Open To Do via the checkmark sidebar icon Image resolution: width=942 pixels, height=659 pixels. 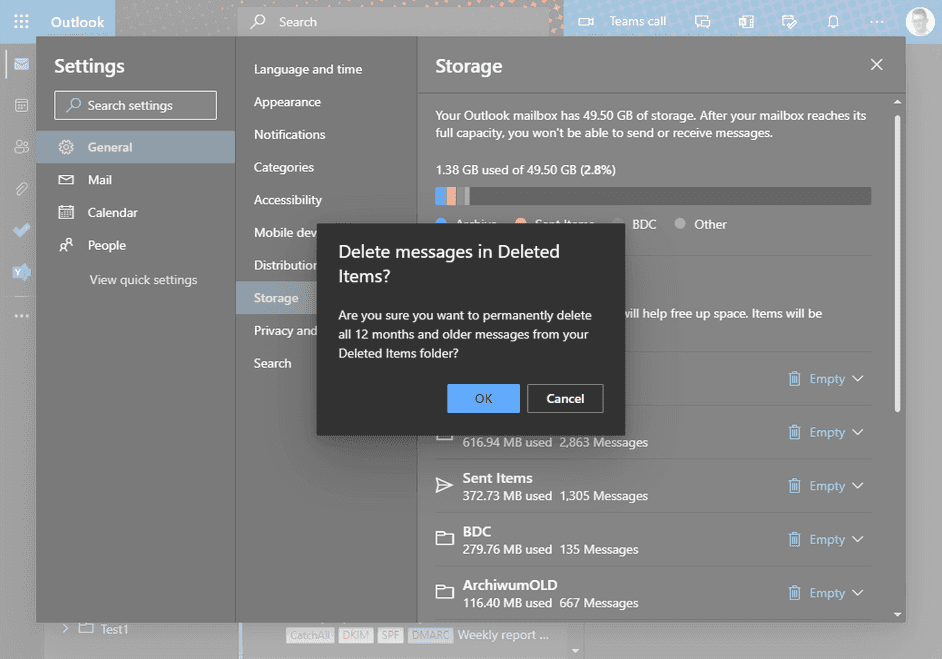(21, 231)
